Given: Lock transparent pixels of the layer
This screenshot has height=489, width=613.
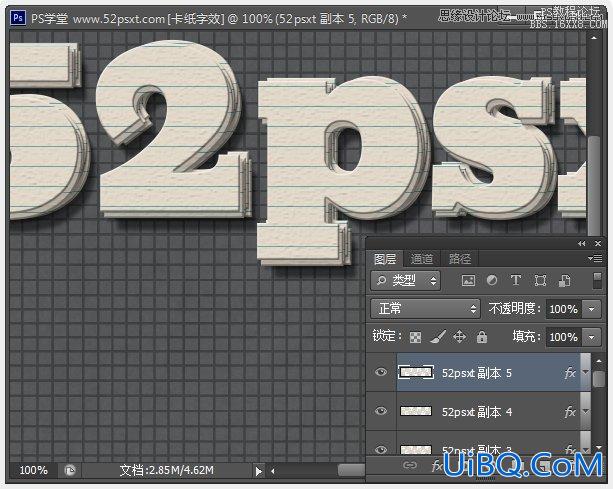Looking at the screenshot, I should (415, 337).
